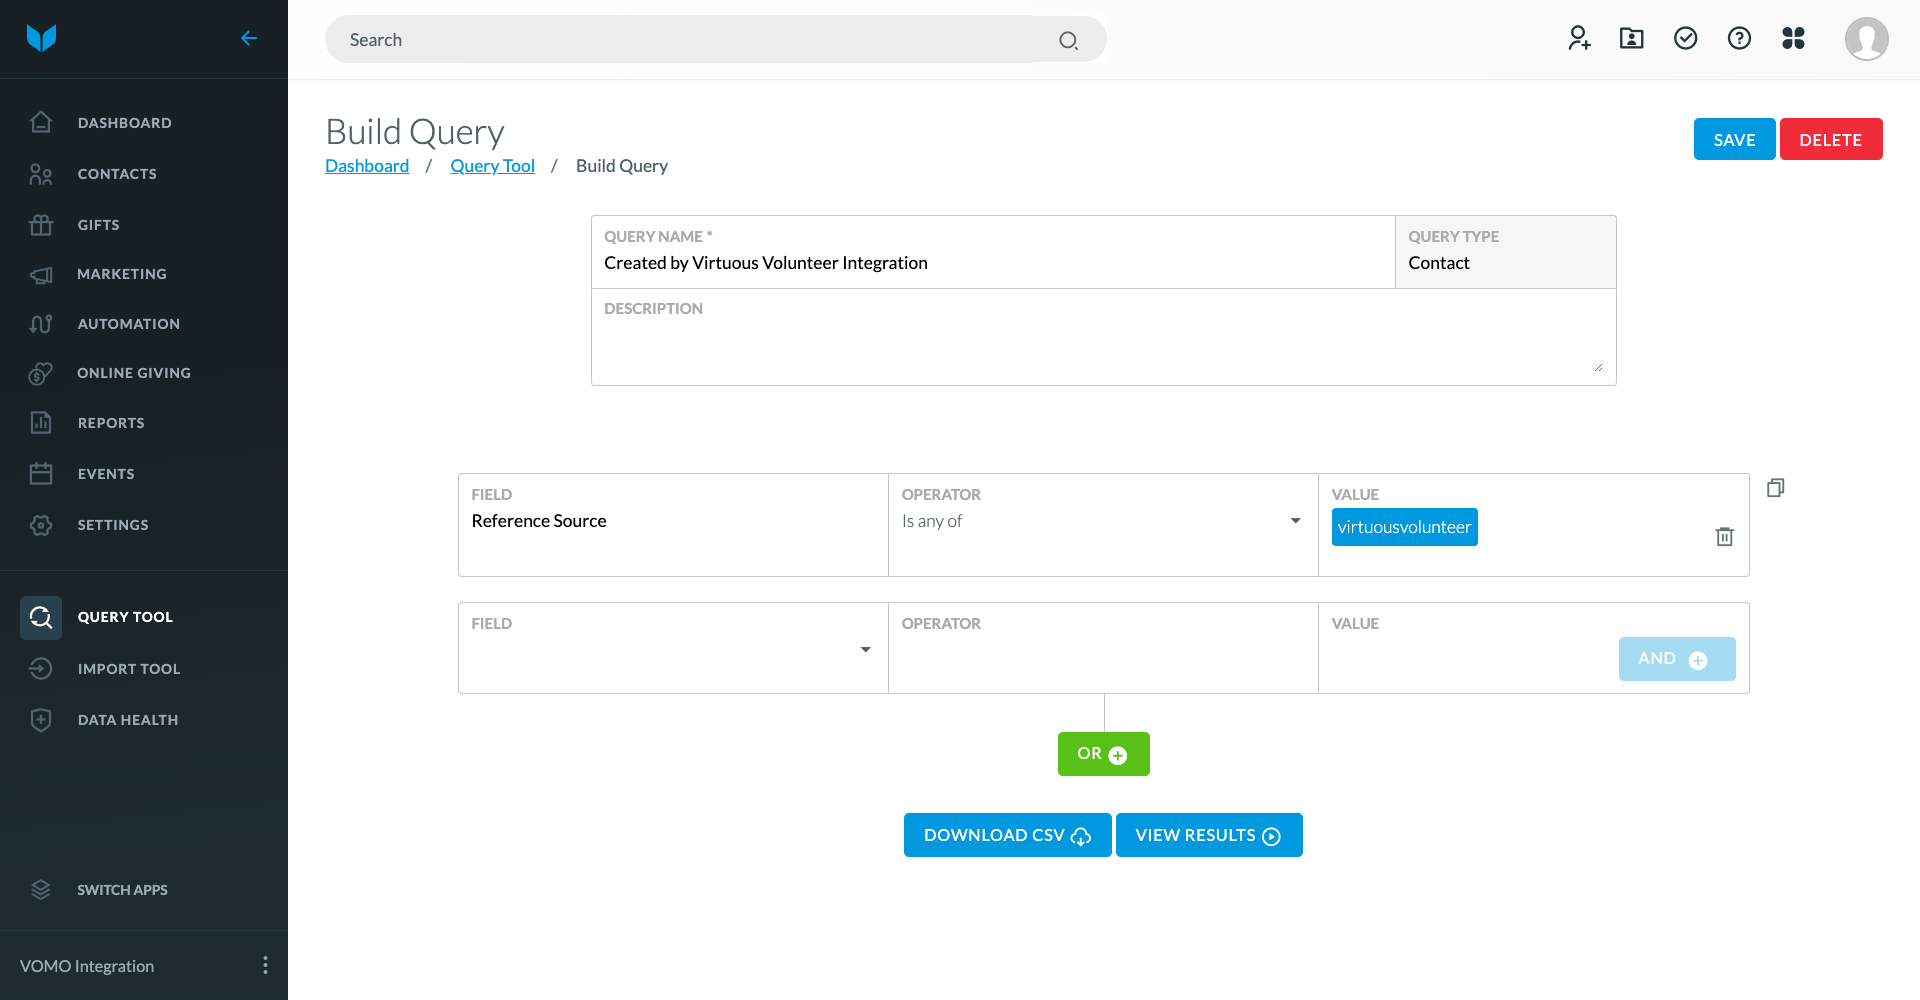Edit the Query Name field
The image size is (1920, 1000).
click(993, 252)
